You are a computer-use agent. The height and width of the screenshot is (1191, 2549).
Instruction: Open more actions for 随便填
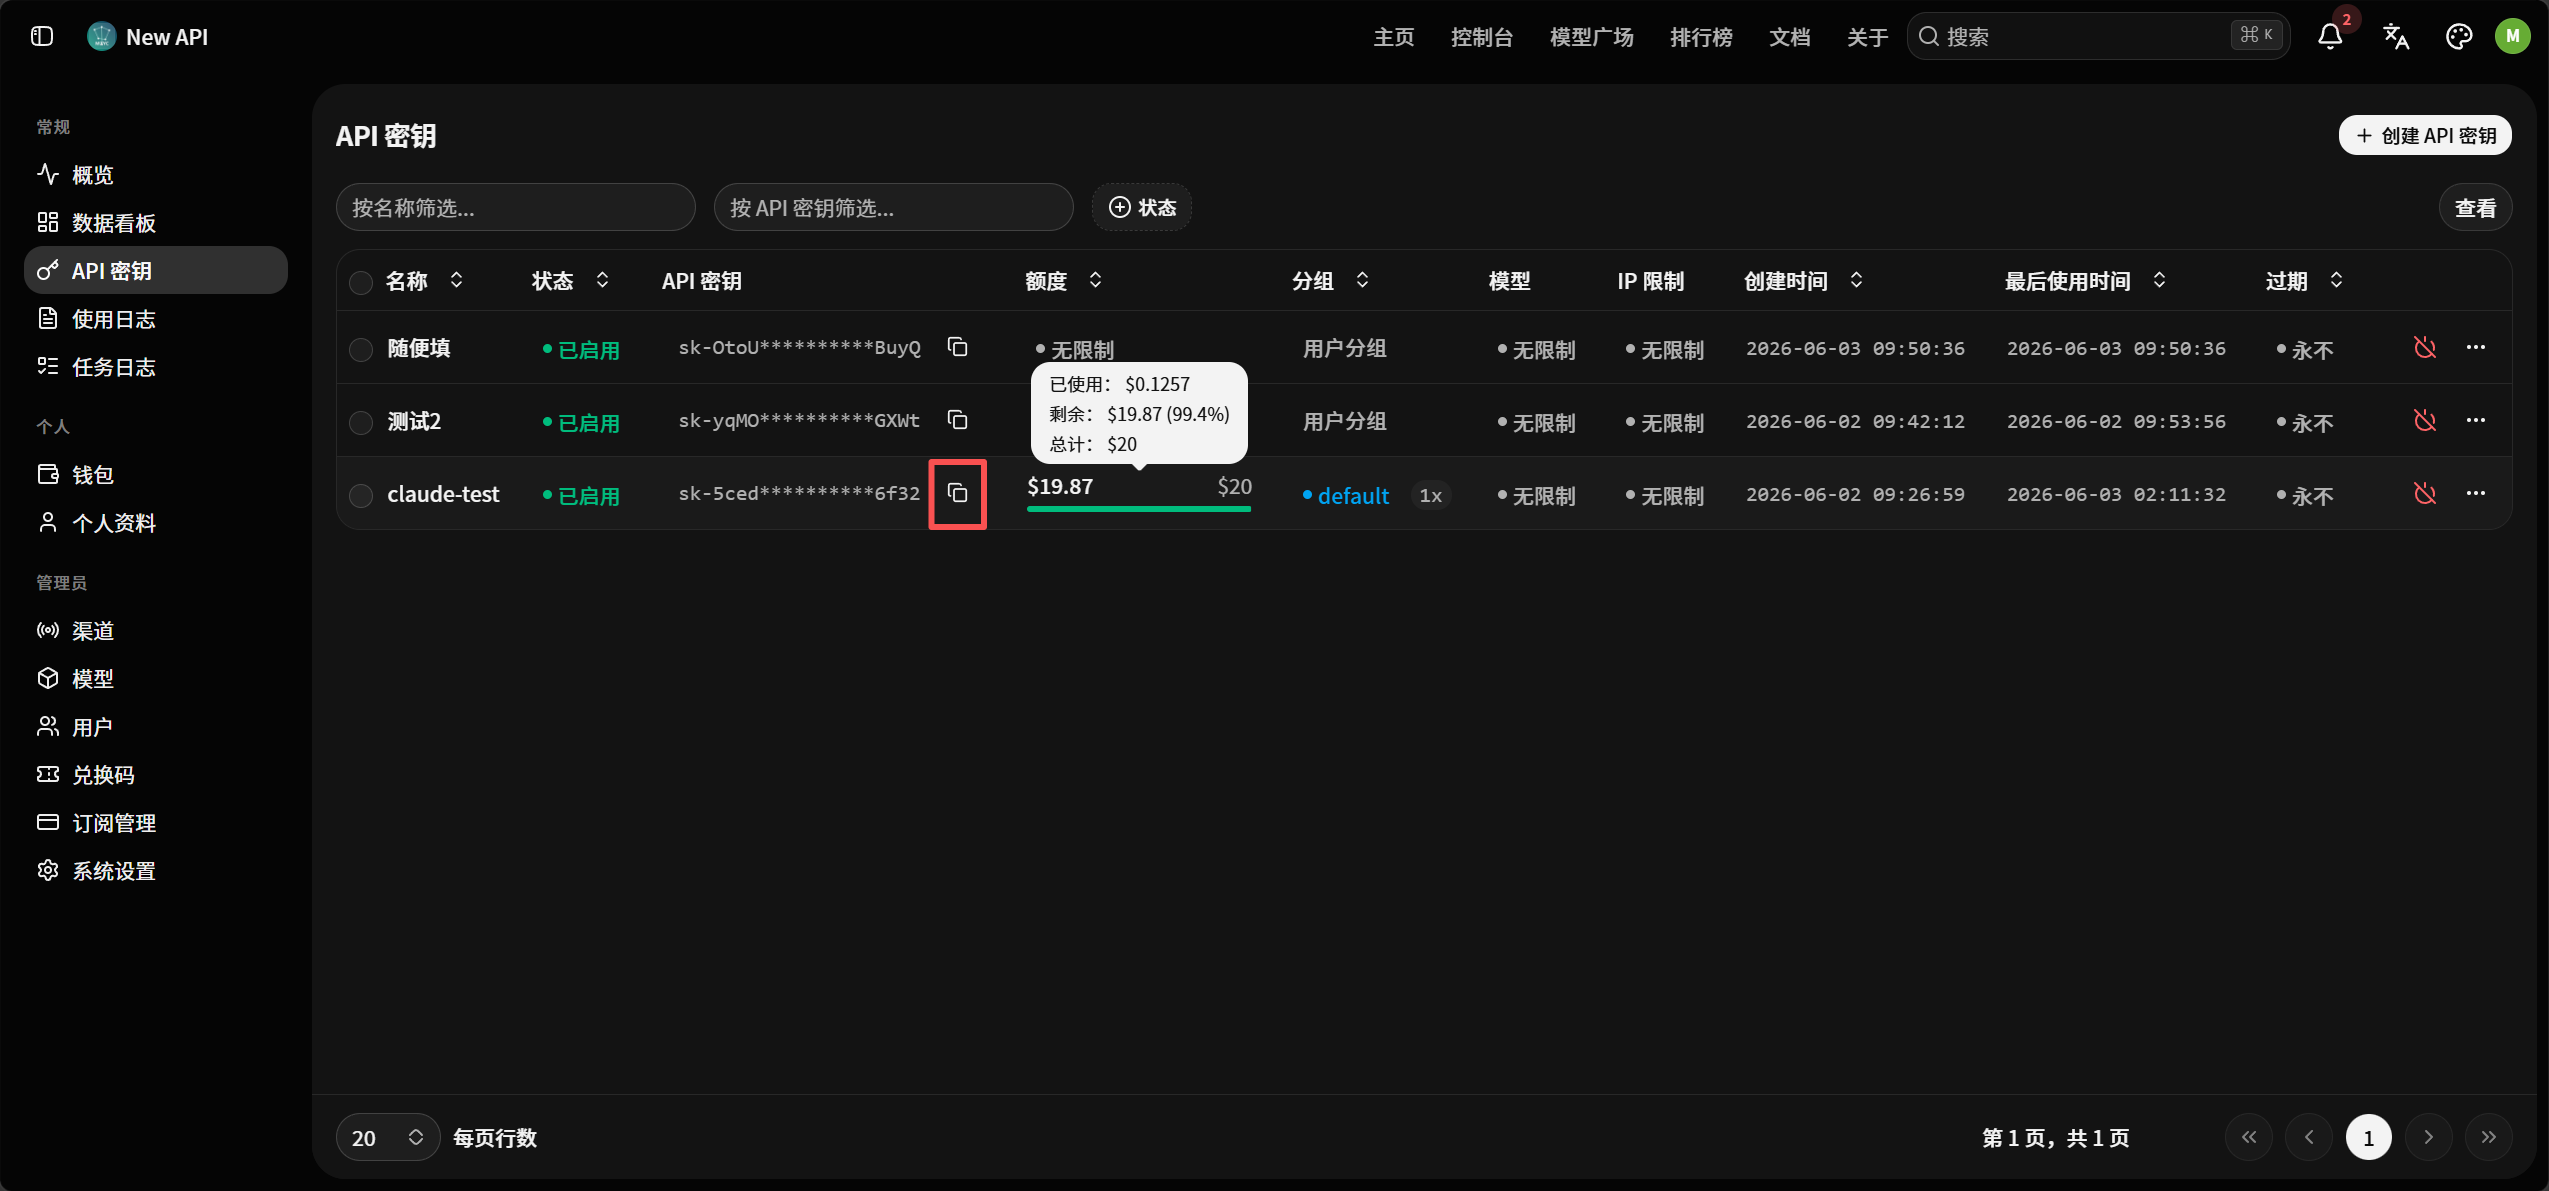2476,347
